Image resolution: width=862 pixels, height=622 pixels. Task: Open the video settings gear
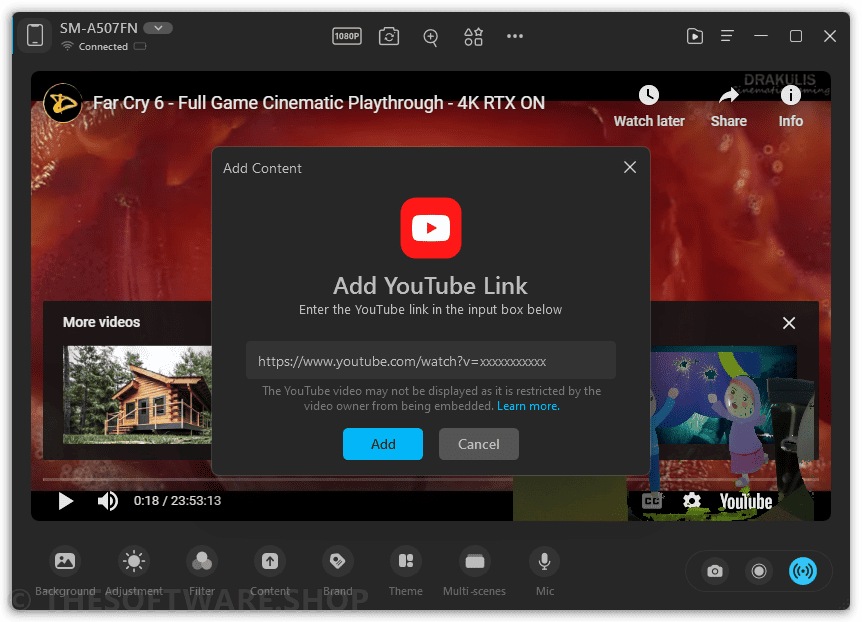692,501
